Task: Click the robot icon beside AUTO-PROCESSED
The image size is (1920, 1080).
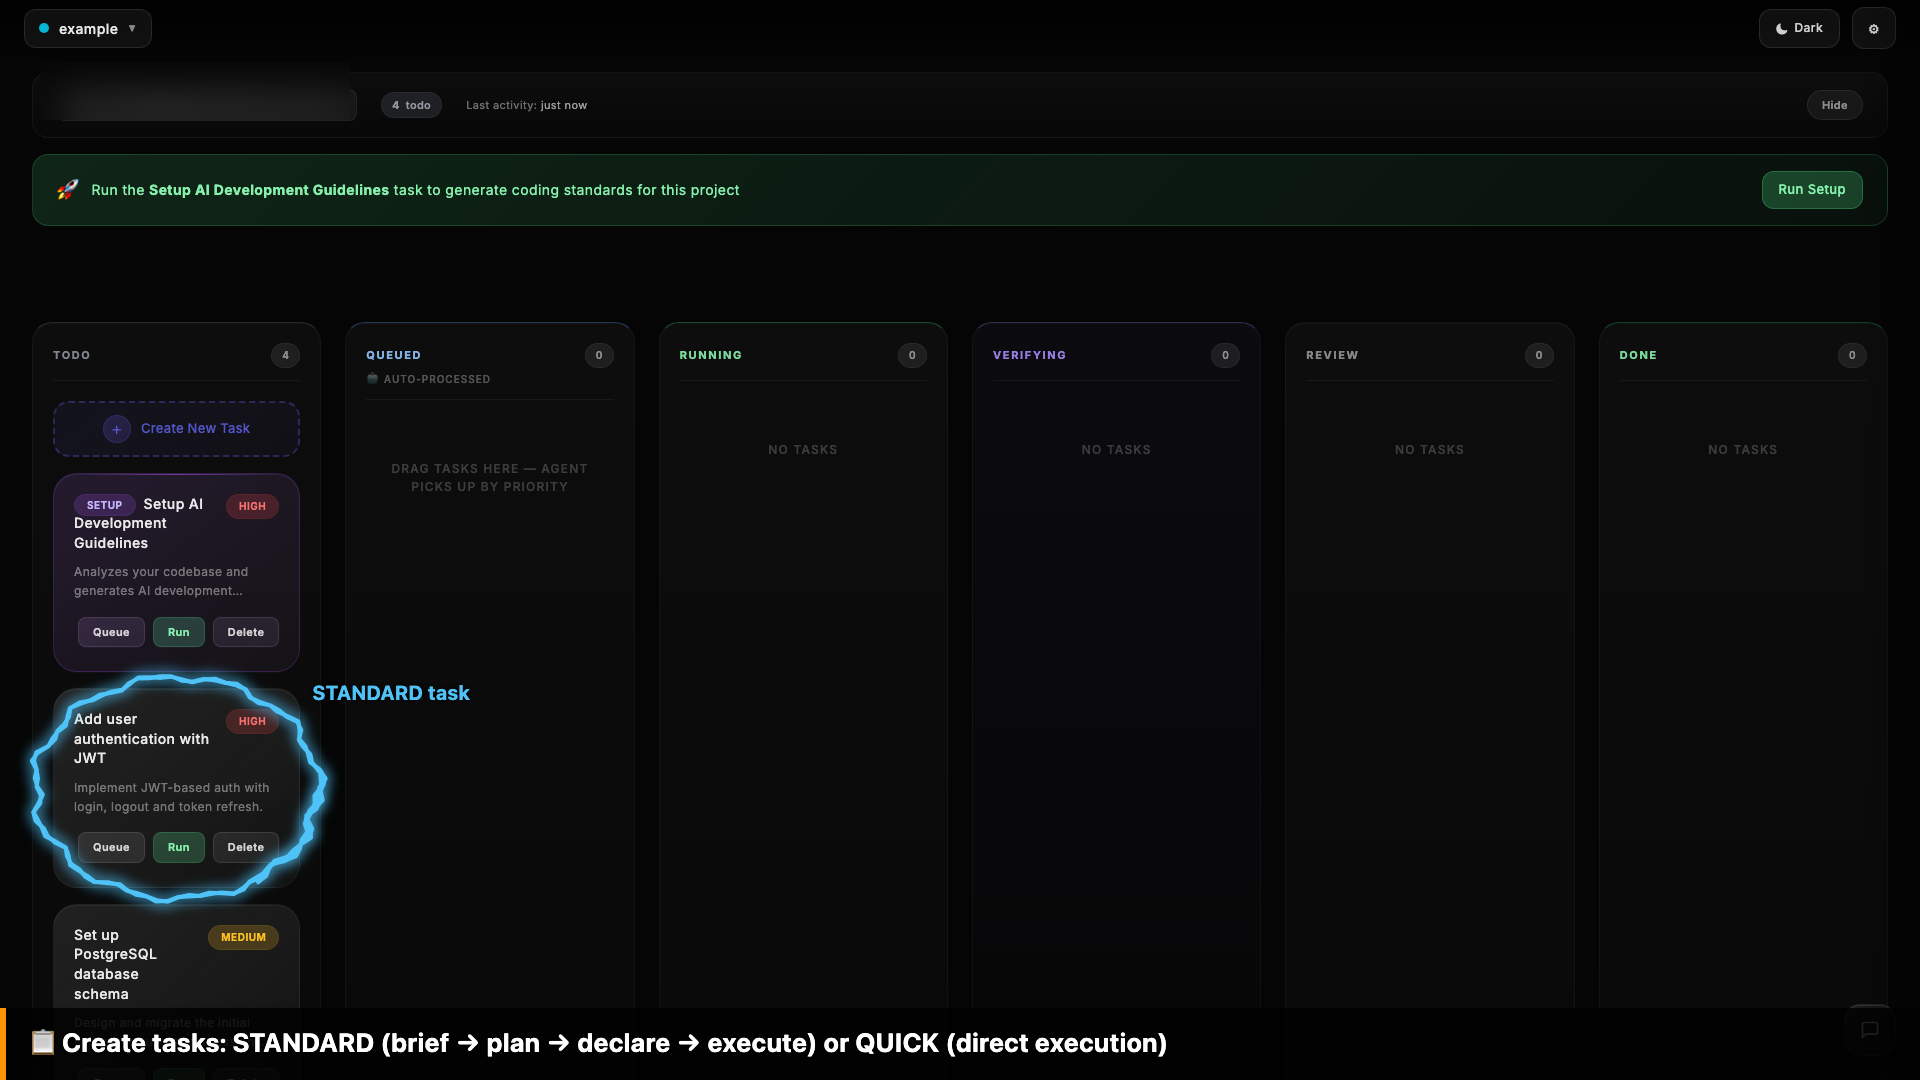Action: tap(372, 379)
